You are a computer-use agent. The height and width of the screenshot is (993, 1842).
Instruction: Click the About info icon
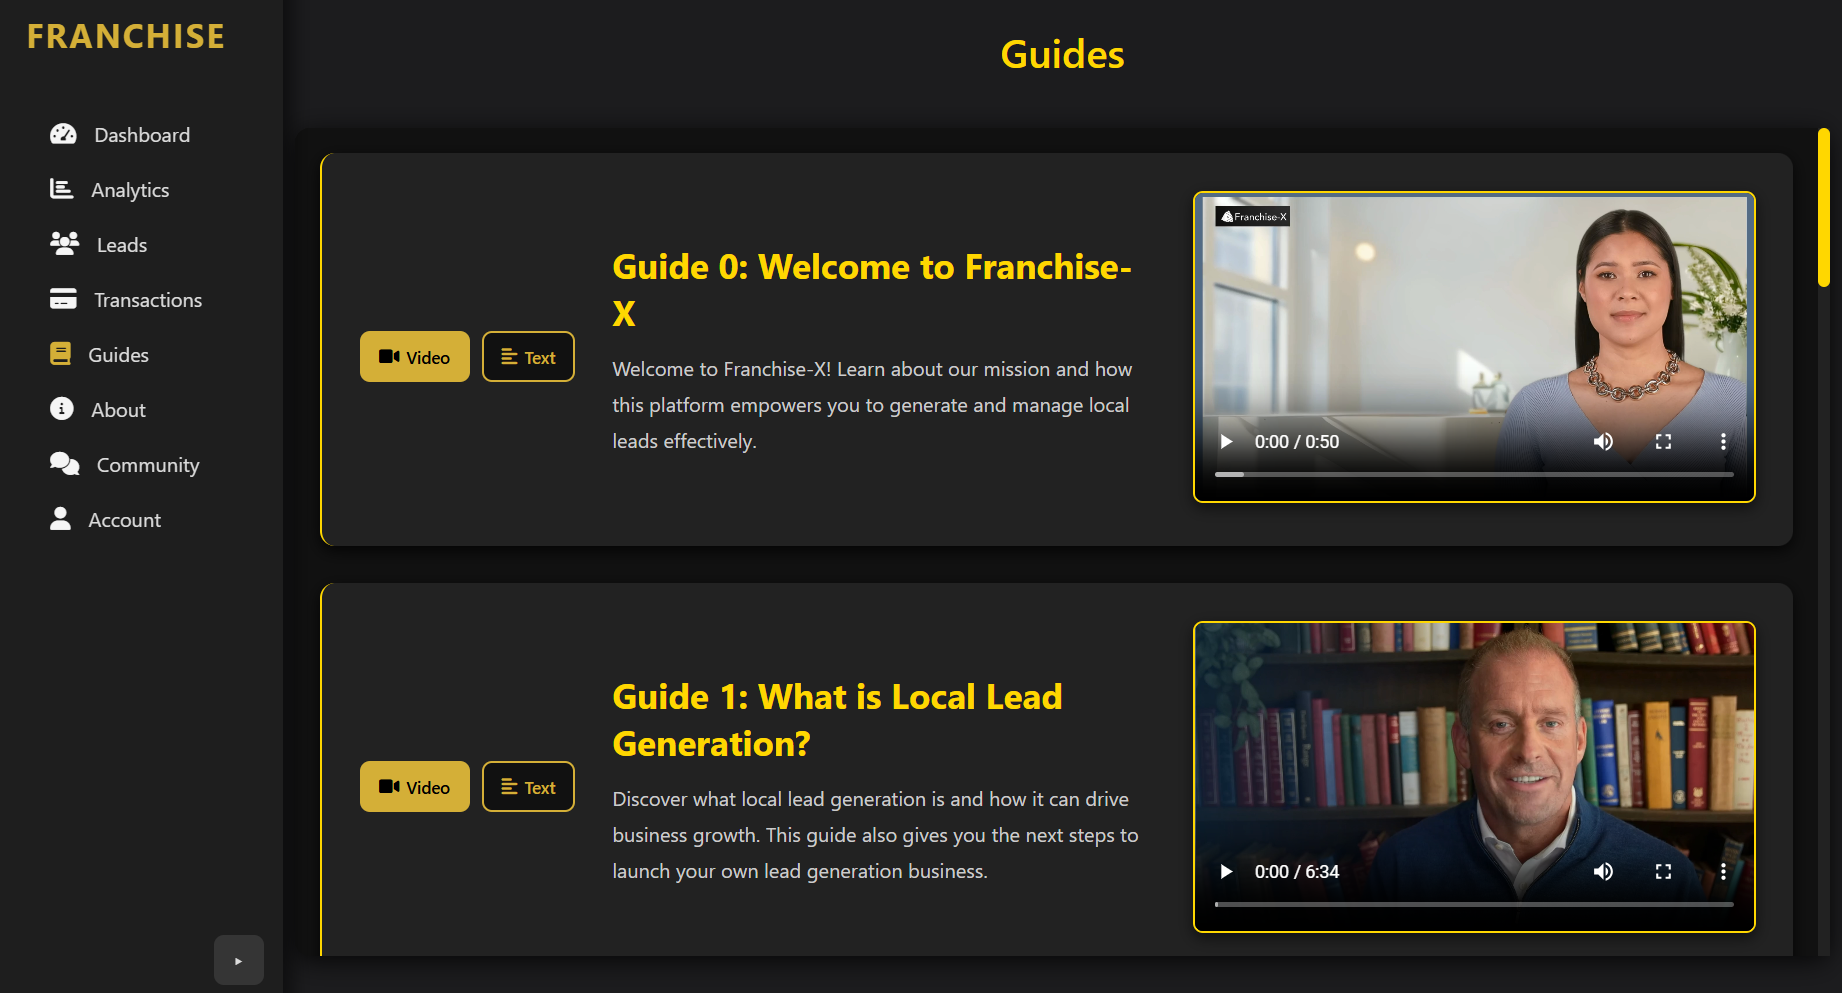61,409
